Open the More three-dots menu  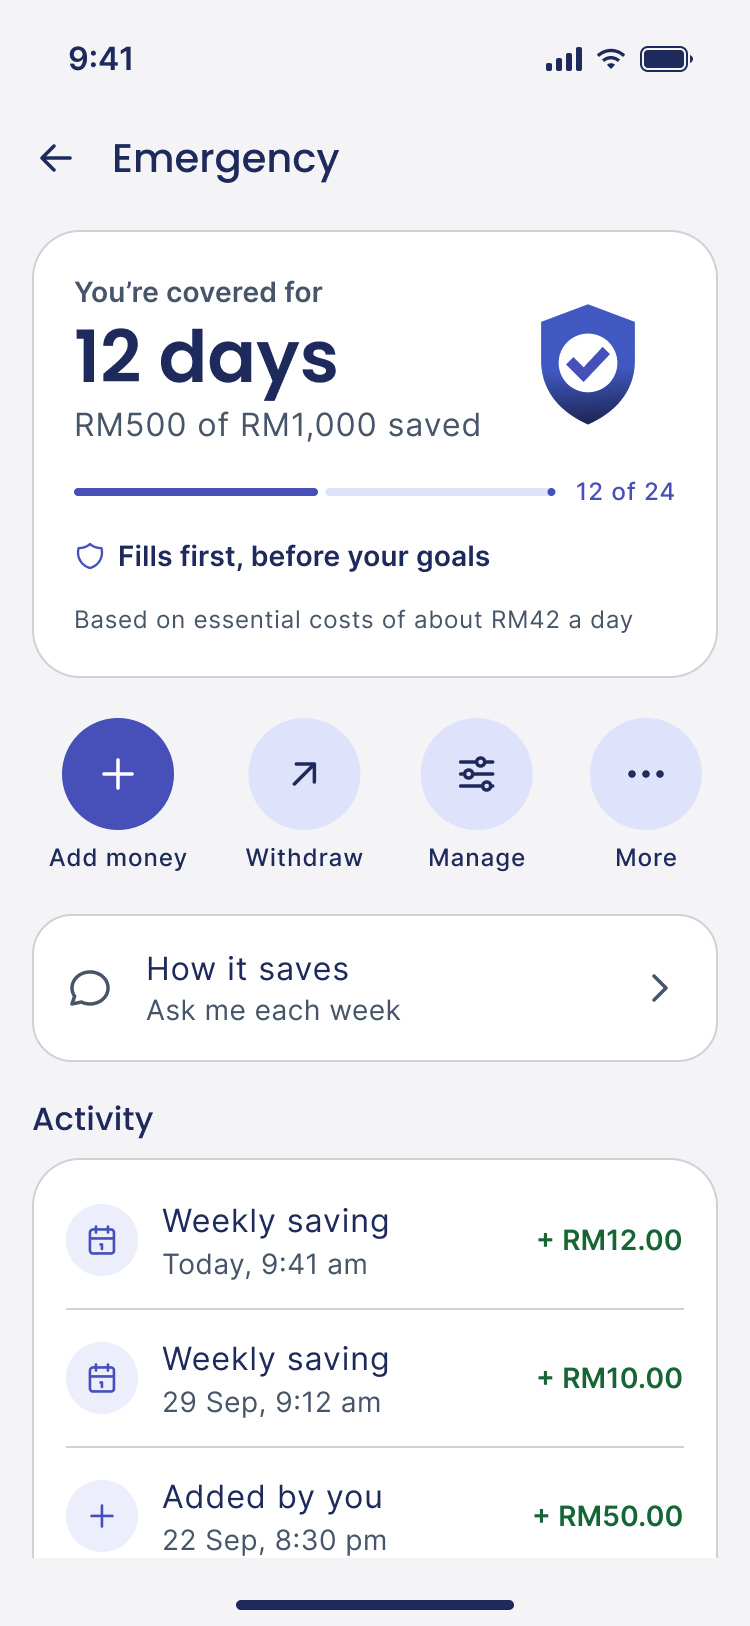coord(646,774)
